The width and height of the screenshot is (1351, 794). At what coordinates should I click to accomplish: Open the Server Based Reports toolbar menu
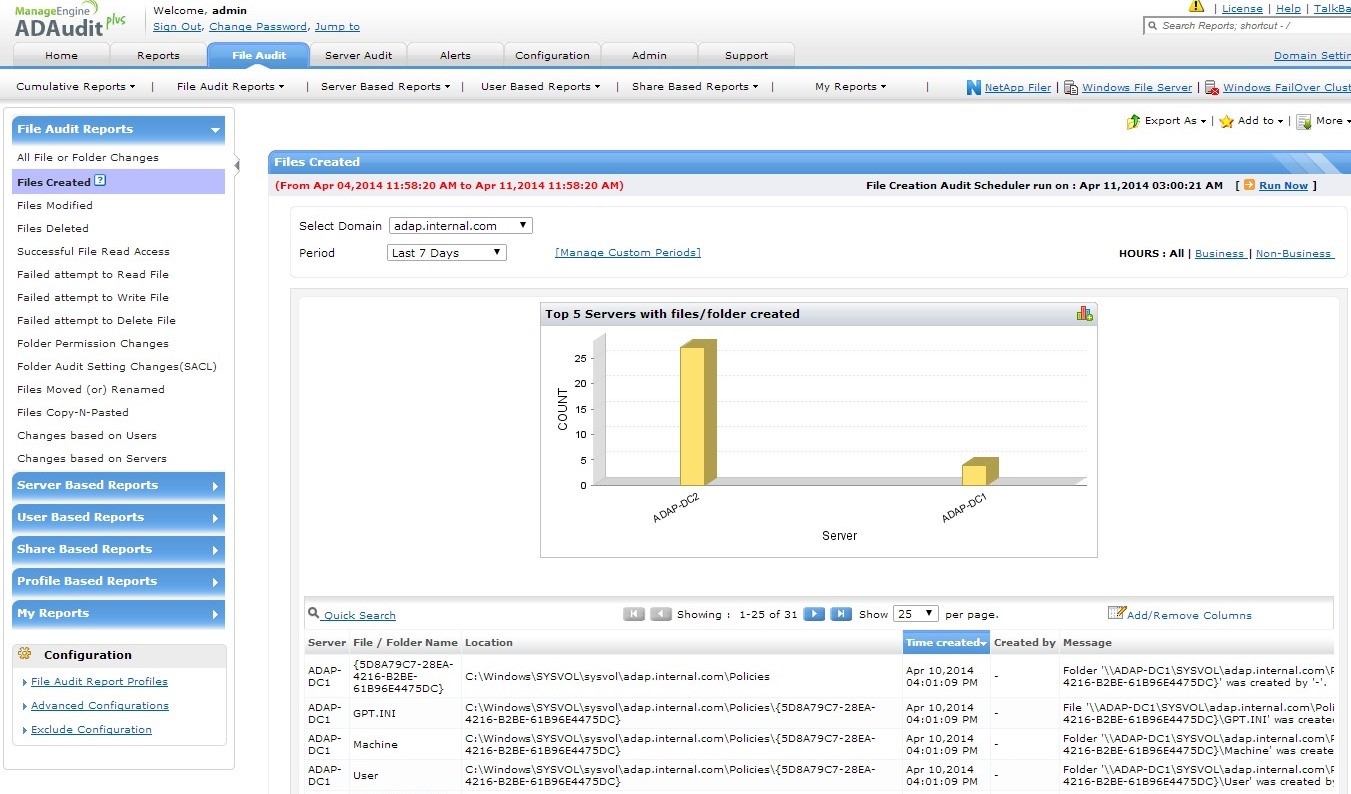385,87
